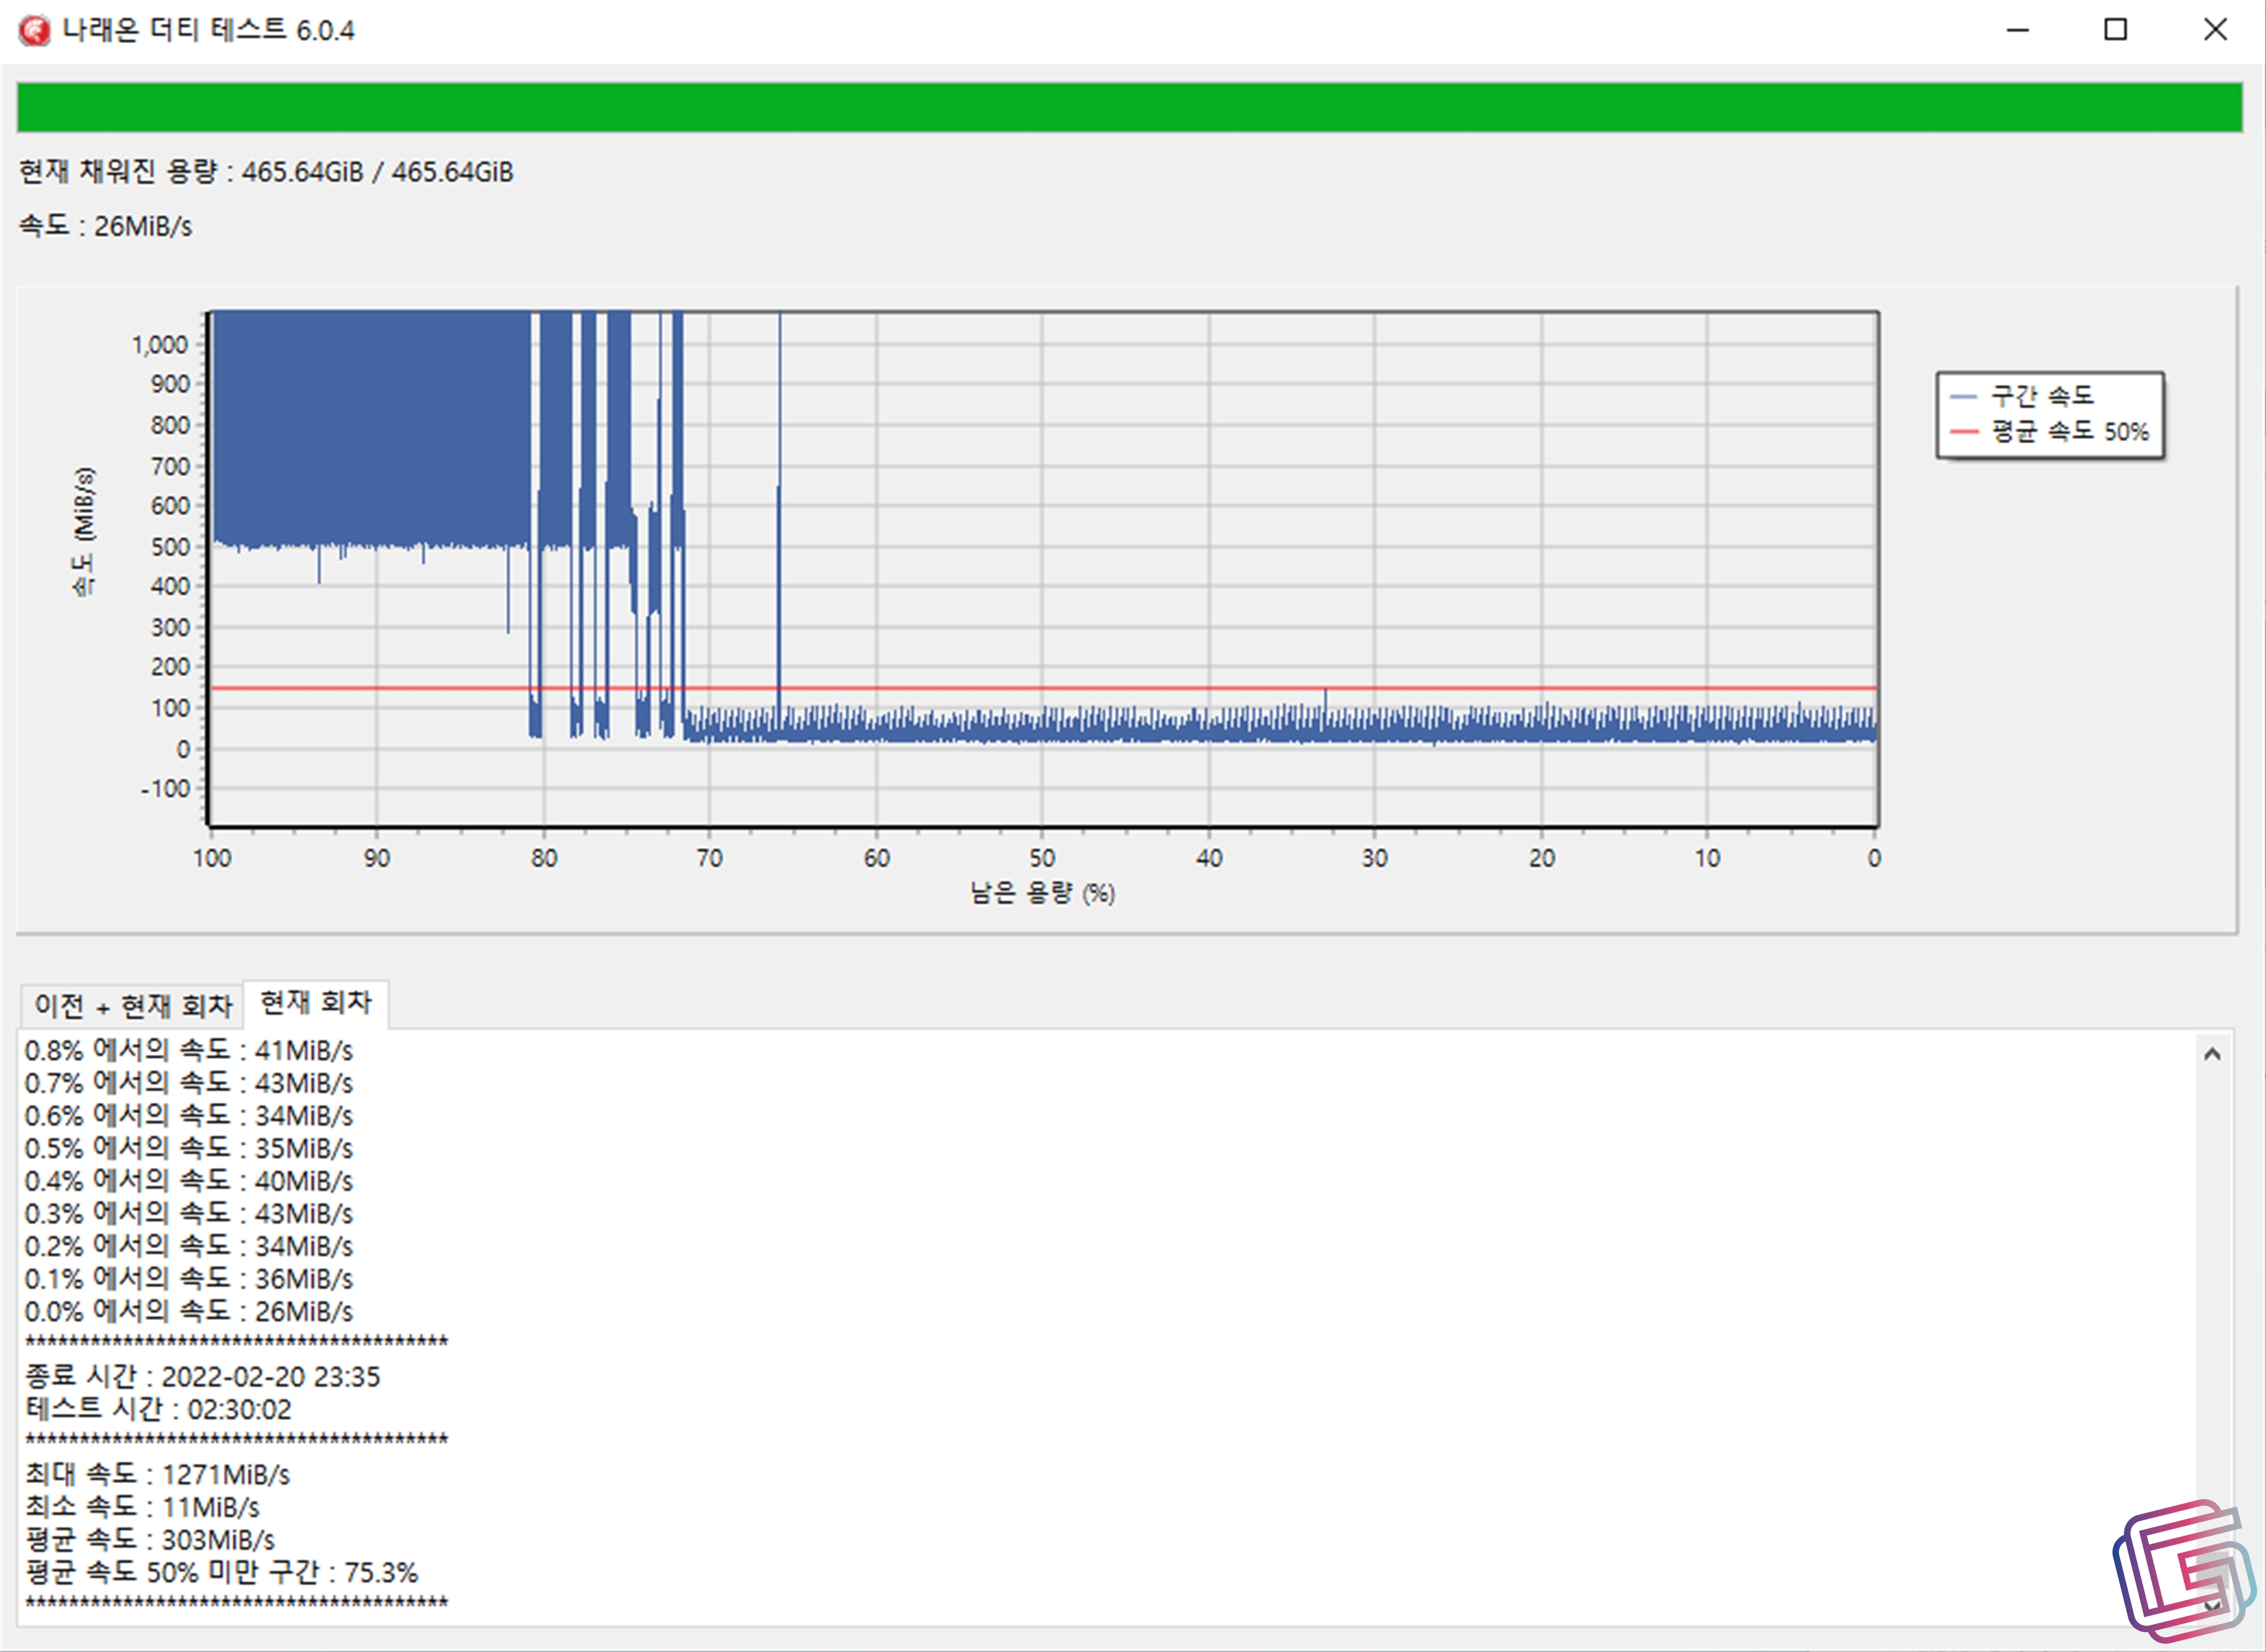Viewport: 2266px width, 1652px height.
Task: Click the 속도 : 26MiB/s label
Action: pos(106,226)
